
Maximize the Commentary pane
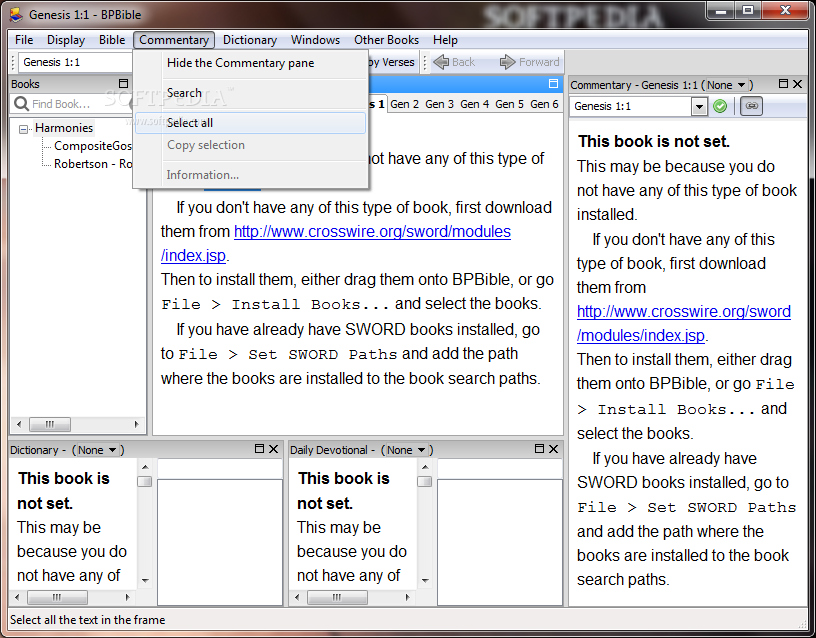pyautogui.click(x=783, y=83)
